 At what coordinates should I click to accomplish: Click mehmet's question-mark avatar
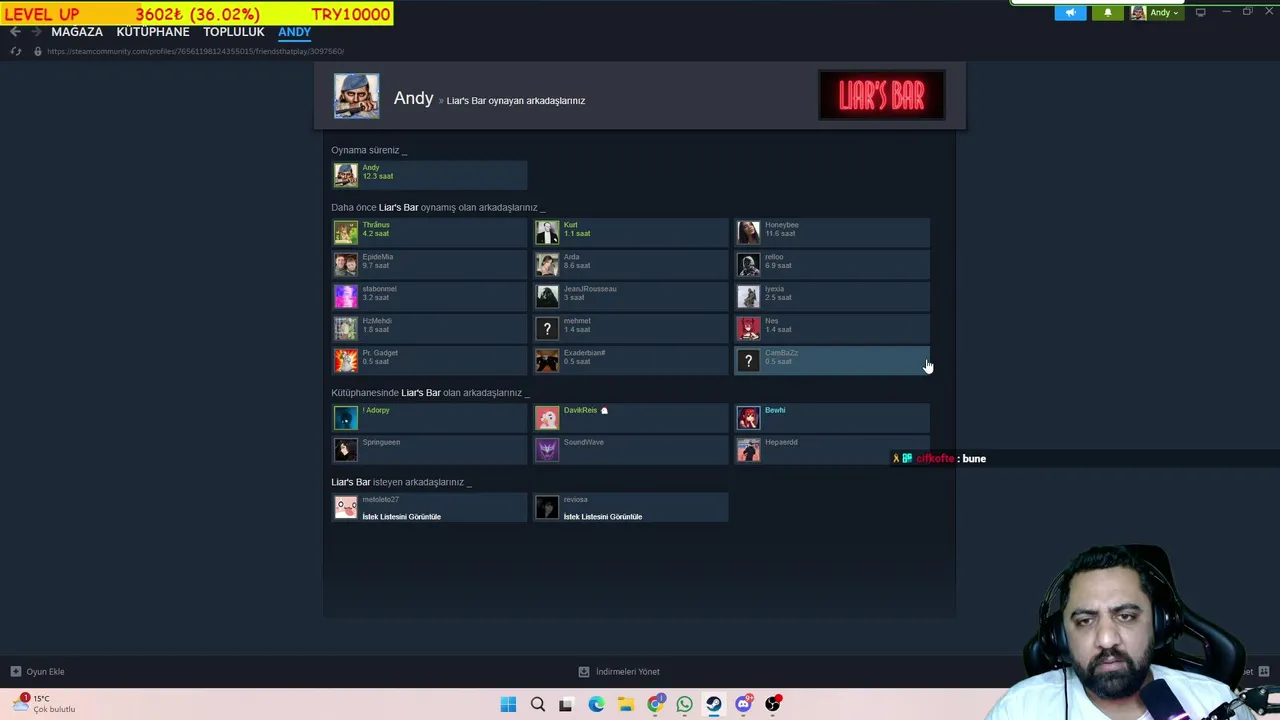coord(547,328)
